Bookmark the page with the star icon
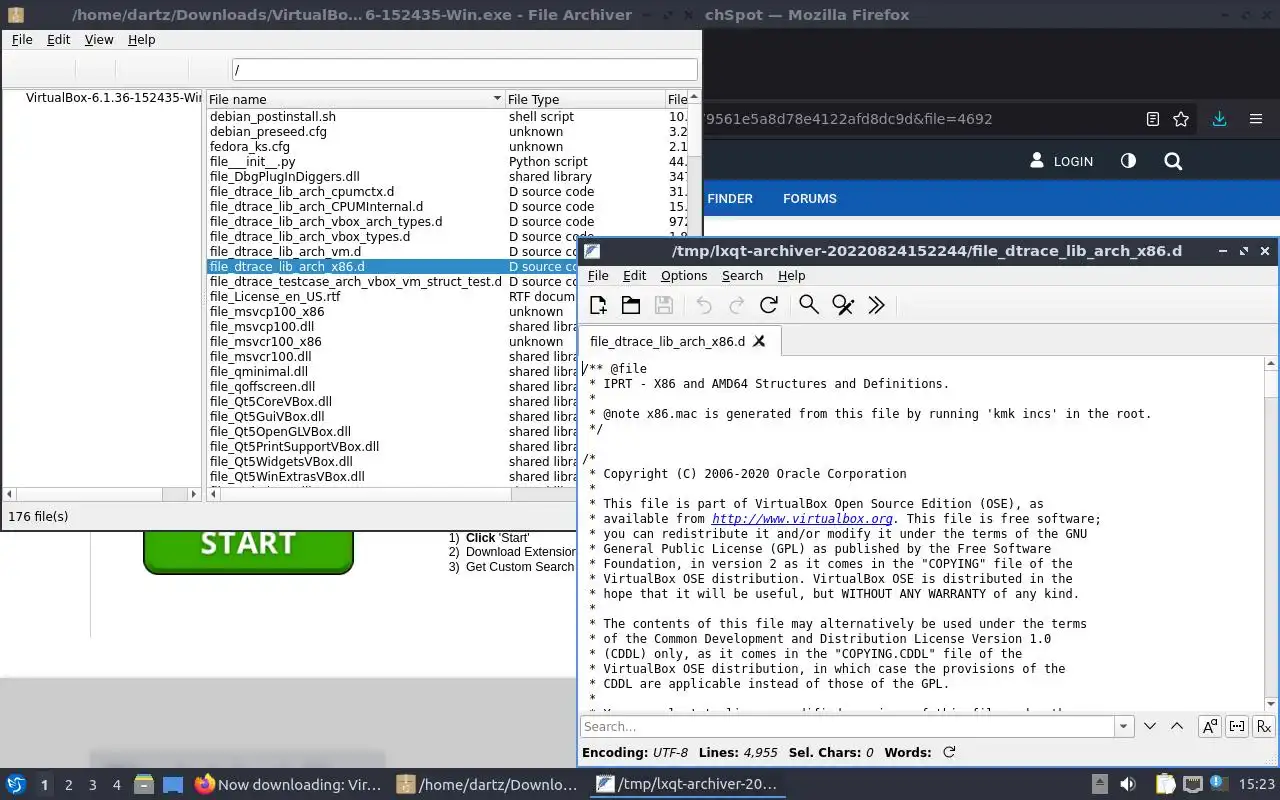The height and width of the screenshot is (800, 1280). [x=1181, y=119]
